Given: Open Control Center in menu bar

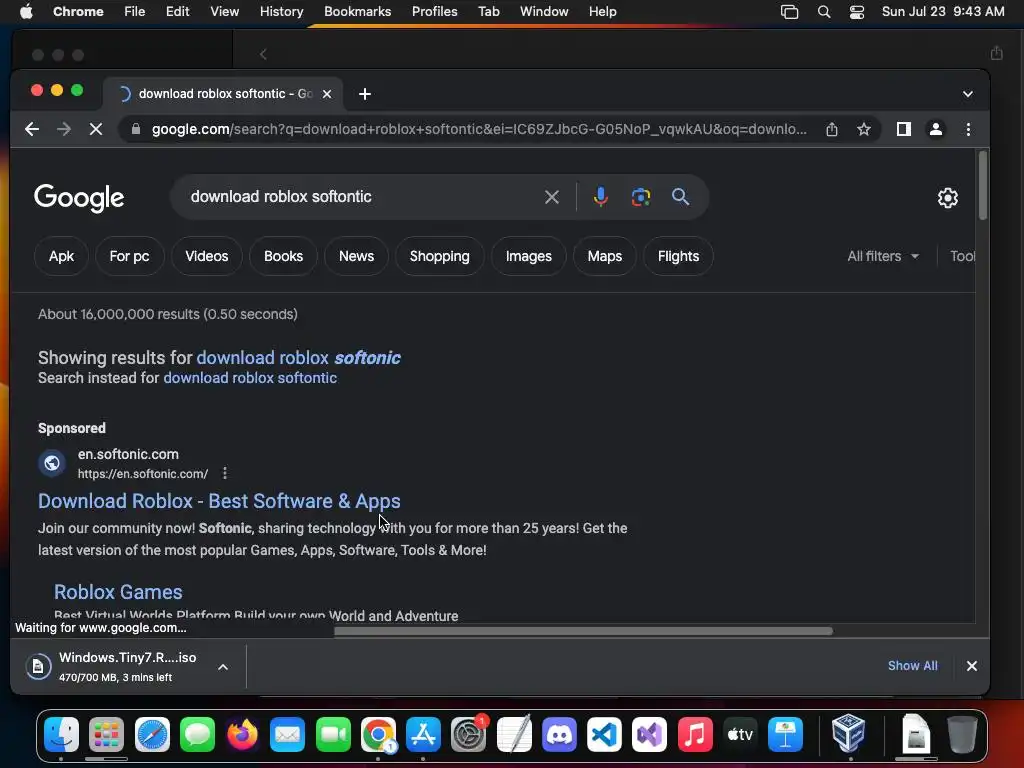Looking at the screenshot, I should click(x=857, y=12).
